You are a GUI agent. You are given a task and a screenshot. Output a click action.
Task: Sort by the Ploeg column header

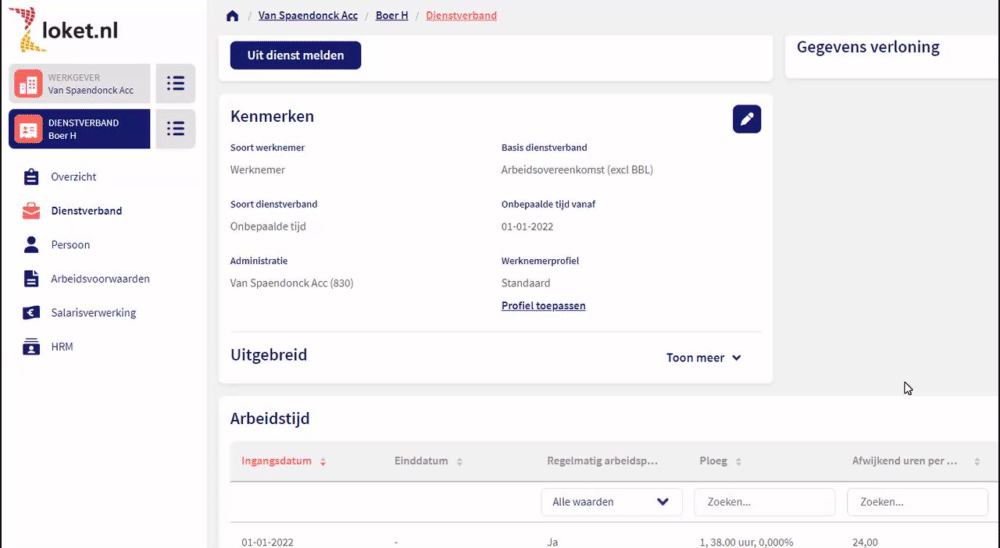pos(720,461)
